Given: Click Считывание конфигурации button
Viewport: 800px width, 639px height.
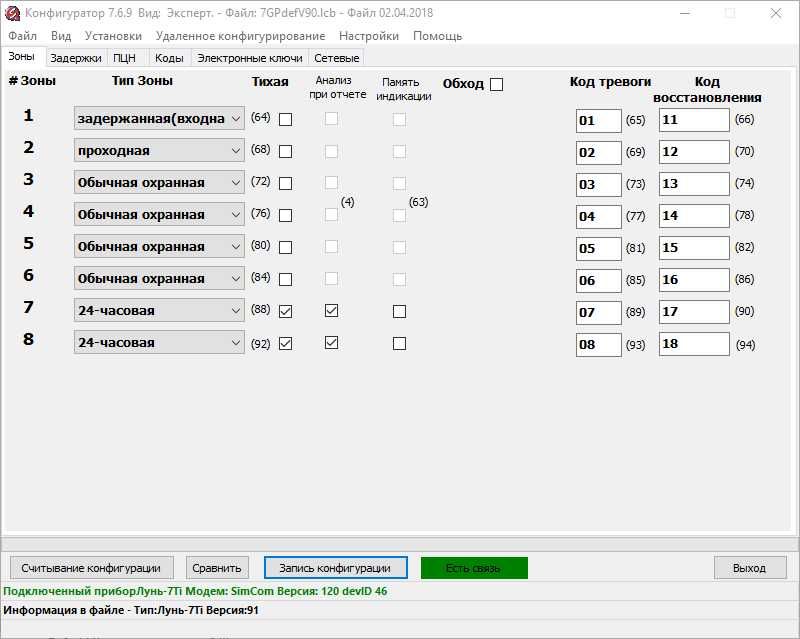Looking at the screenshot, I should coord(91,568).
